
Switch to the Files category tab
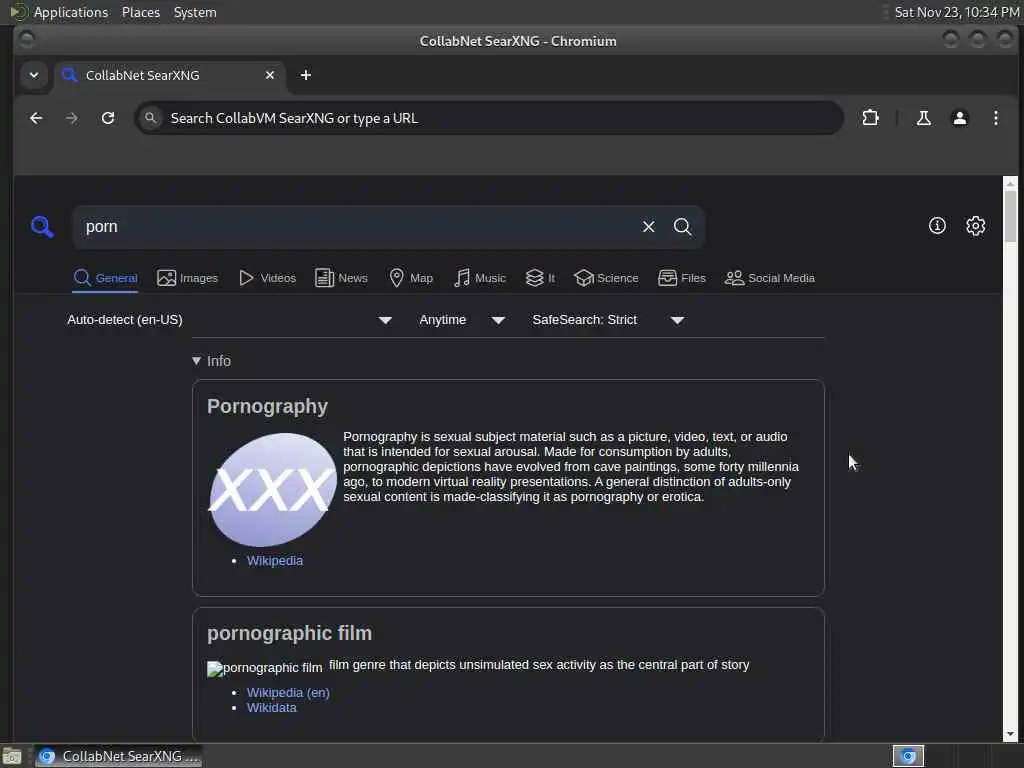(682, 278)
